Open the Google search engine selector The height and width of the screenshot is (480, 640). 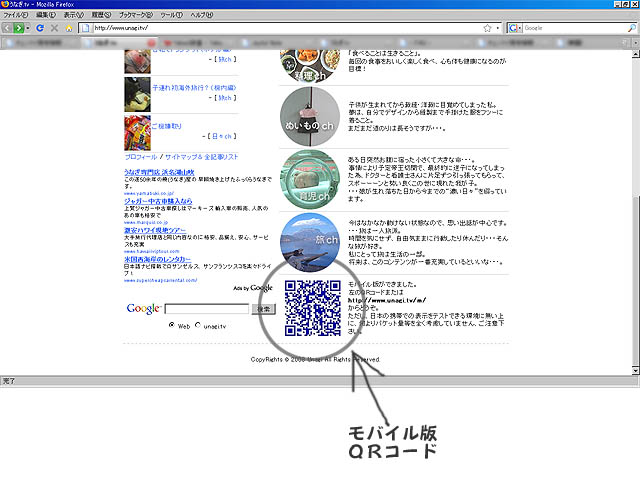click(x=515, y=28)
